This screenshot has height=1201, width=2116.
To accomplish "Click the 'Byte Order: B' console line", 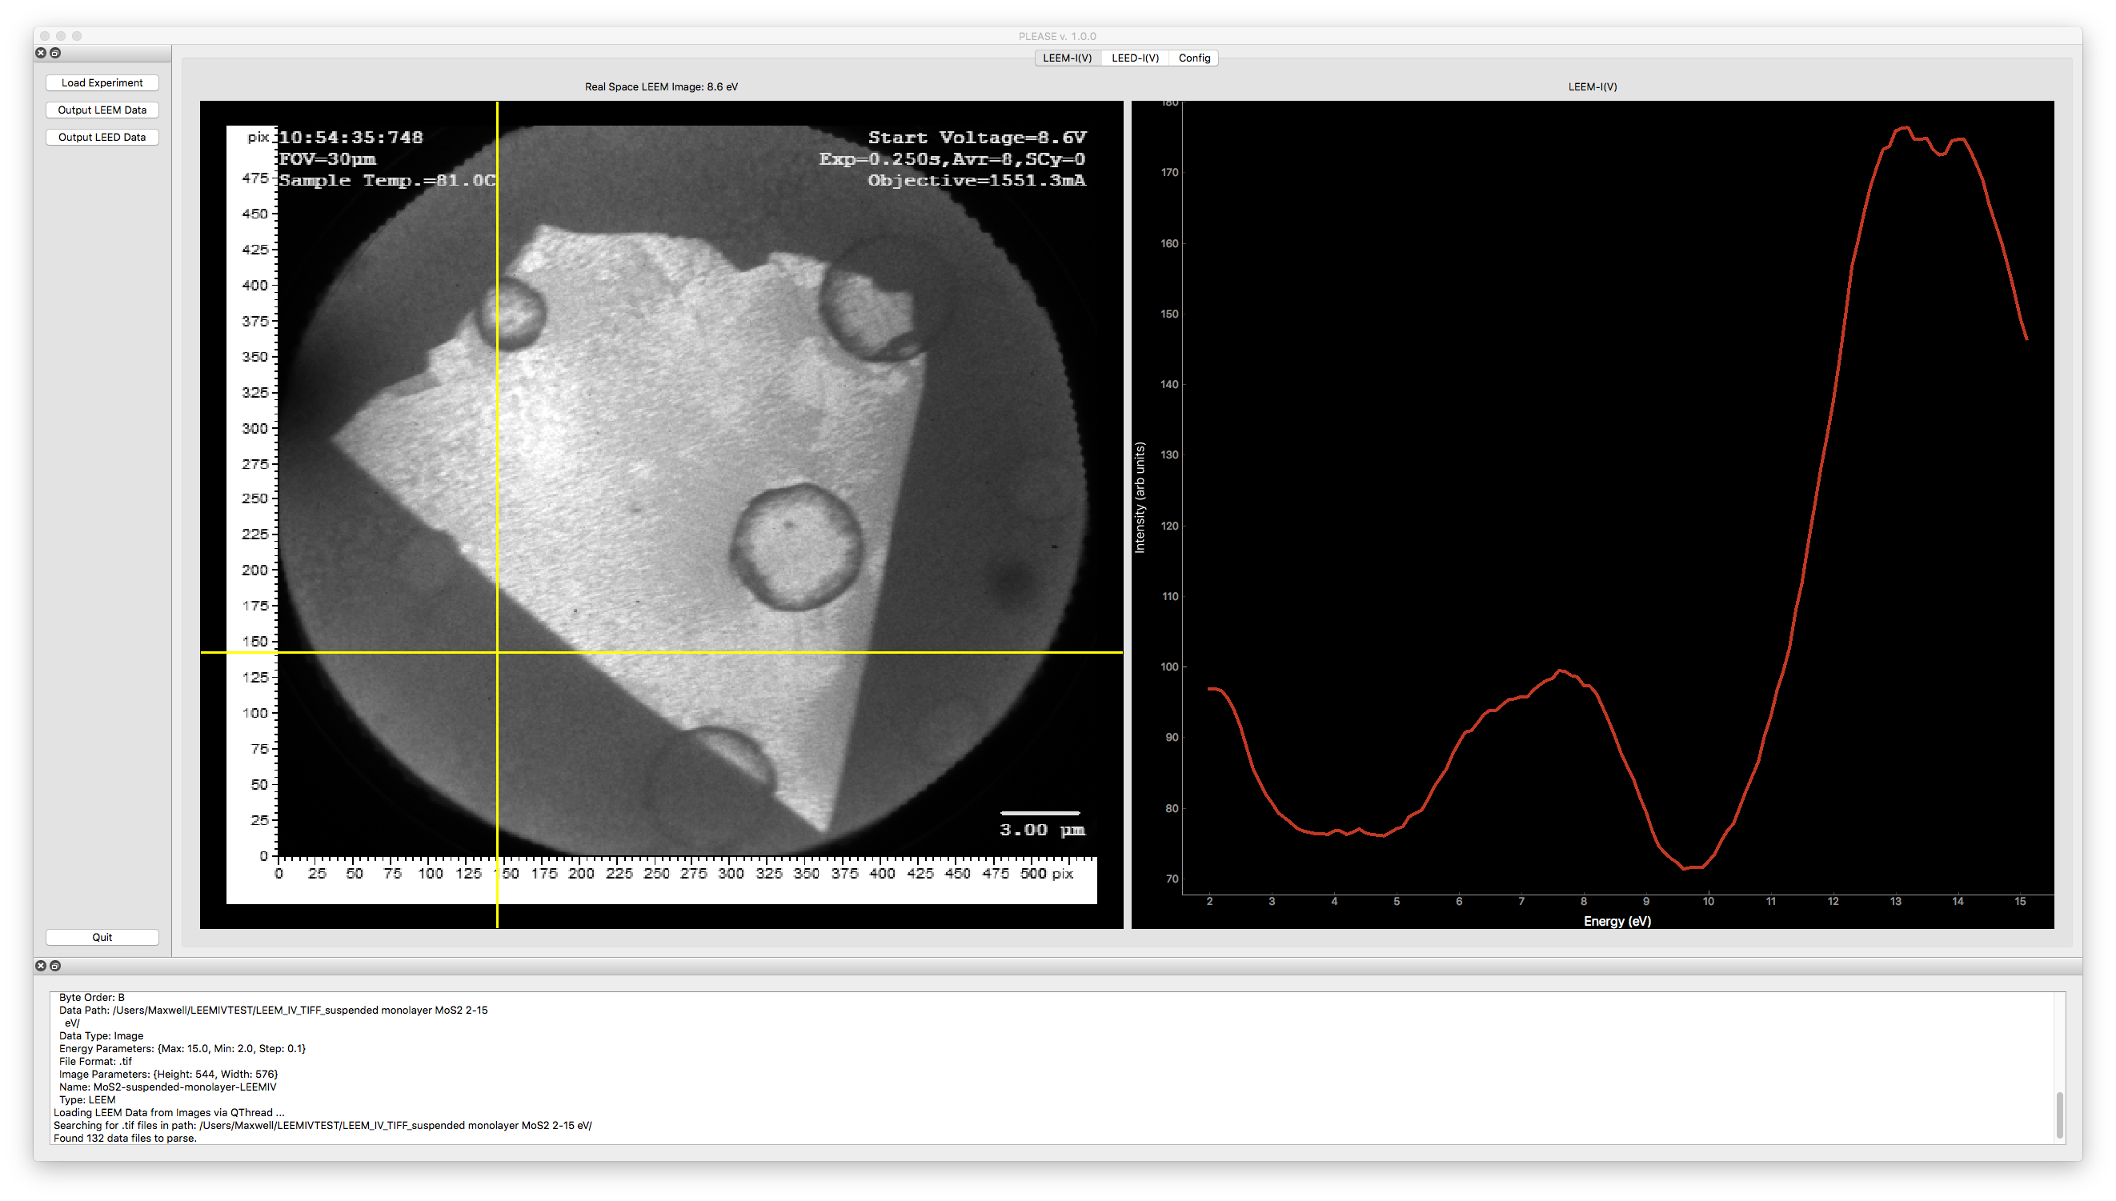I will 92,997.
